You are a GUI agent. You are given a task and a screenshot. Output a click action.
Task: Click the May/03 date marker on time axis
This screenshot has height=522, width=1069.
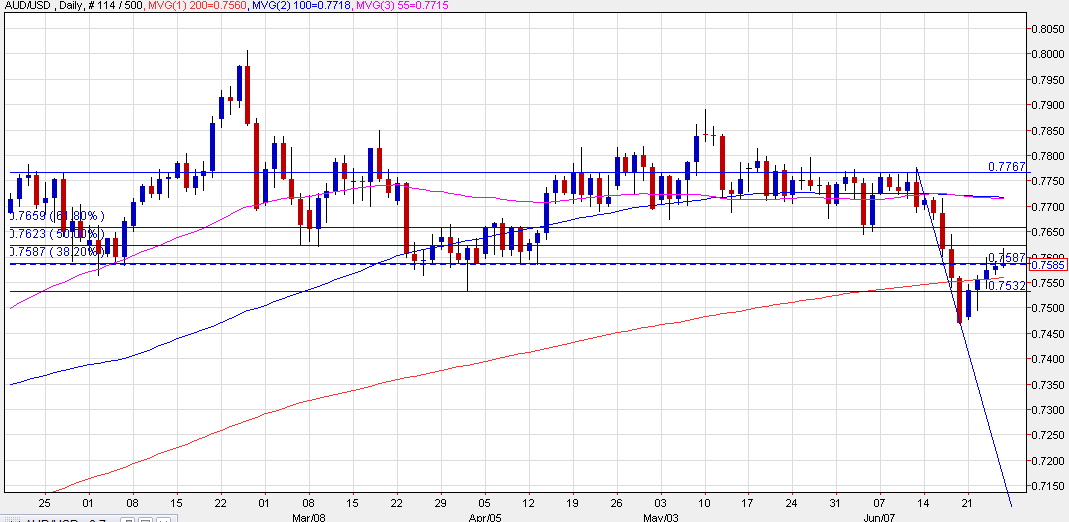point(658,517)
